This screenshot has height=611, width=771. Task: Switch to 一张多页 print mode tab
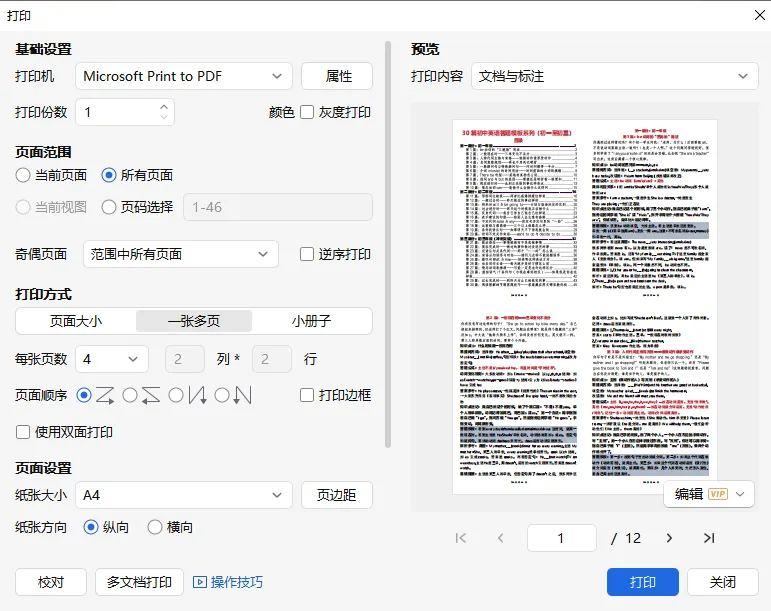click(194, 321)
